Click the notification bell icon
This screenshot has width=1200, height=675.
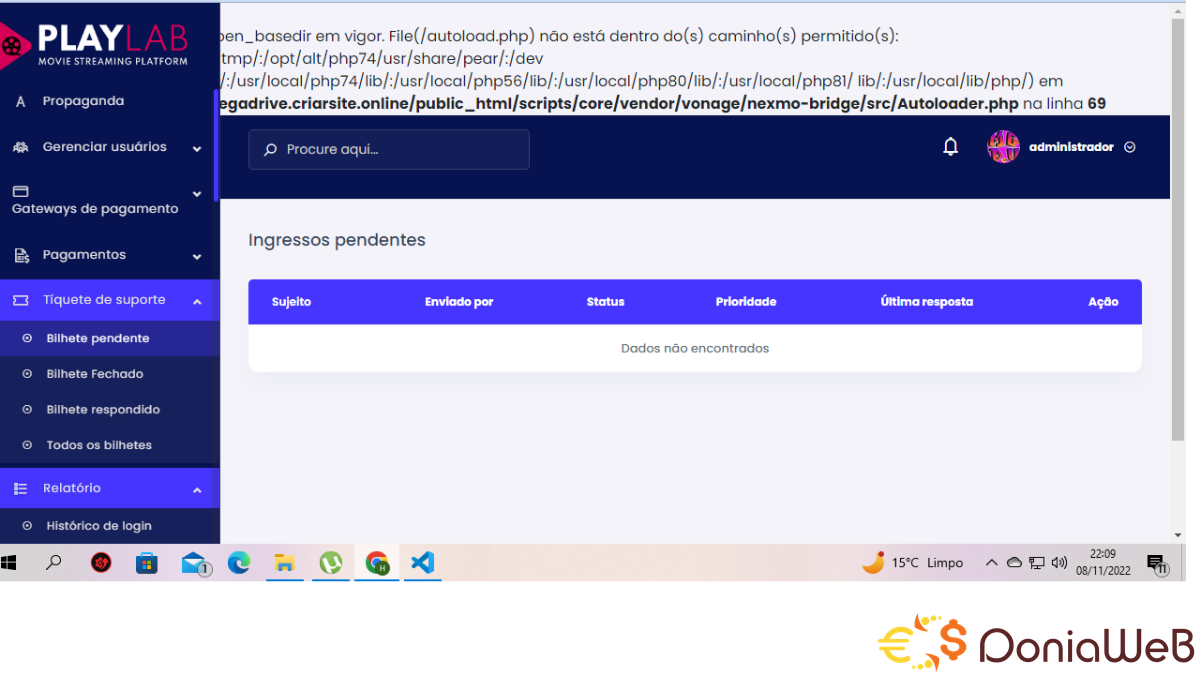950,147
